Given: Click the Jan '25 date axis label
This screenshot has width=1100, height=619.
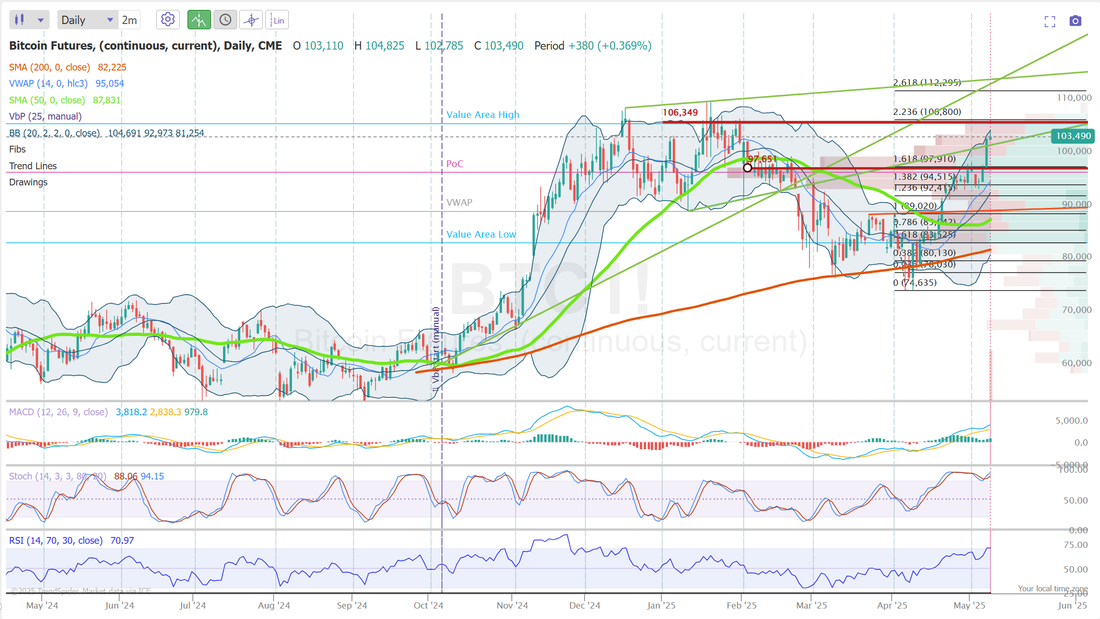Looking at the screenshot, I should click(661, 605).
